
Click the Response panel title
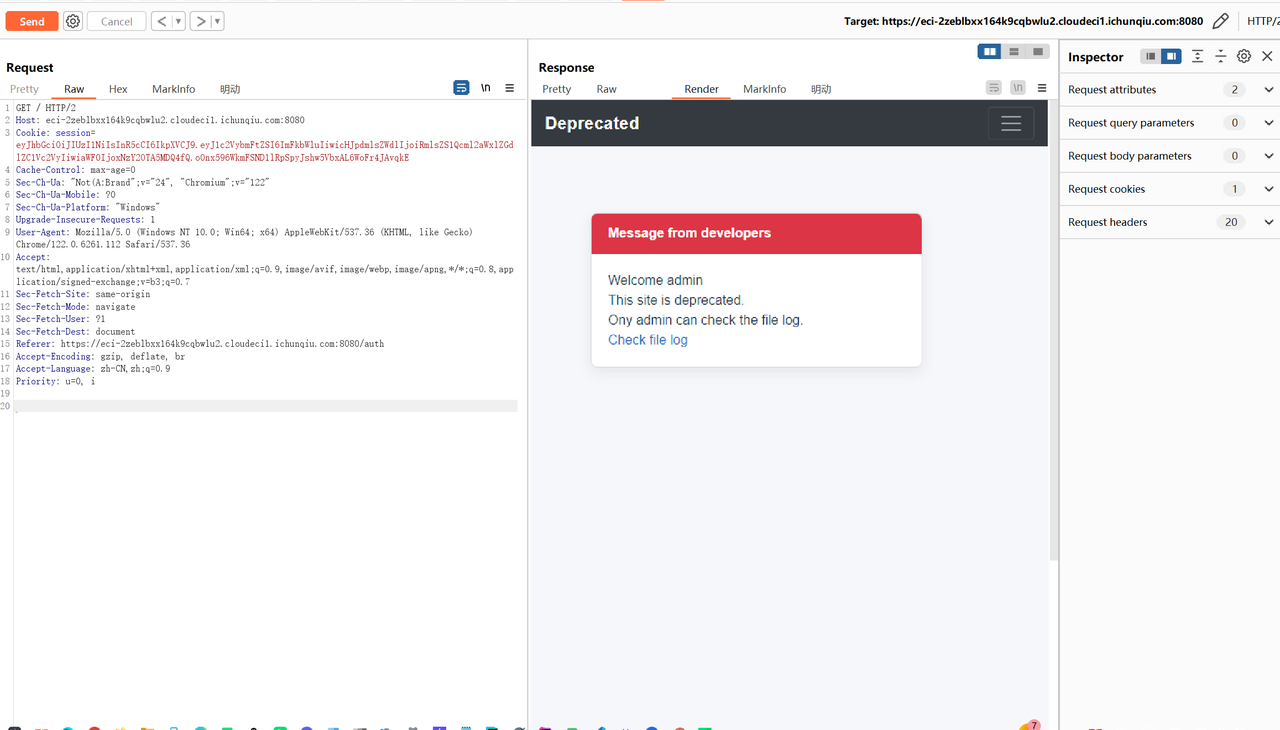[x=566, y=67]
